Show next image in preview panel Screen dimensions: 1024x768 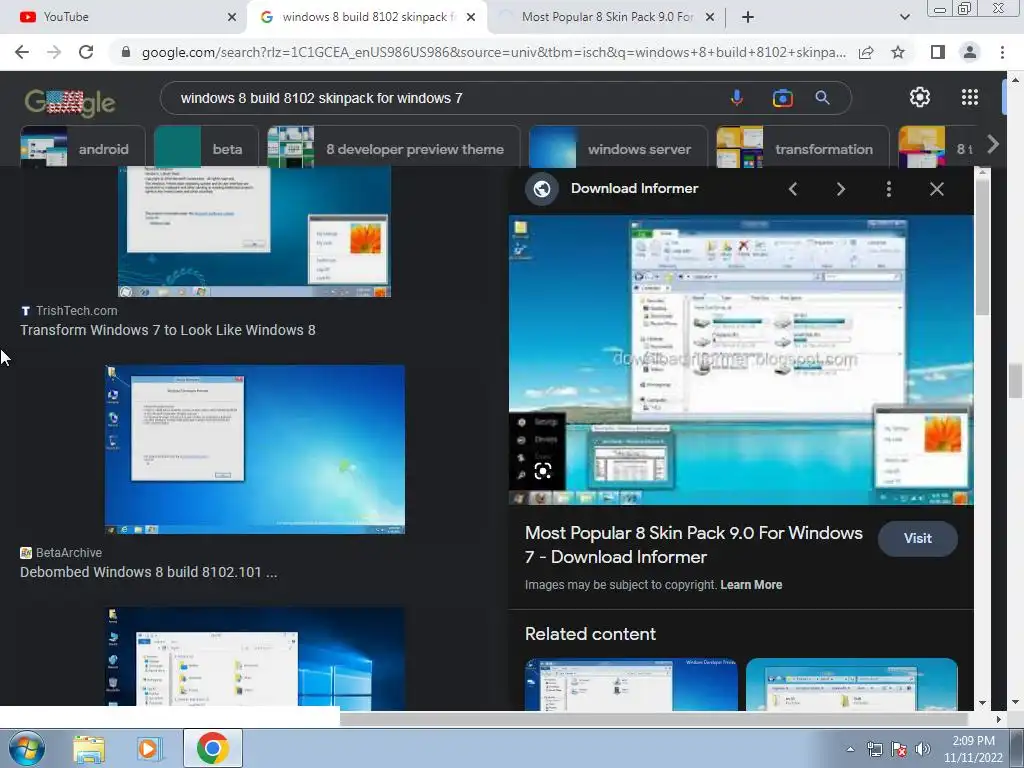[840, 189]
